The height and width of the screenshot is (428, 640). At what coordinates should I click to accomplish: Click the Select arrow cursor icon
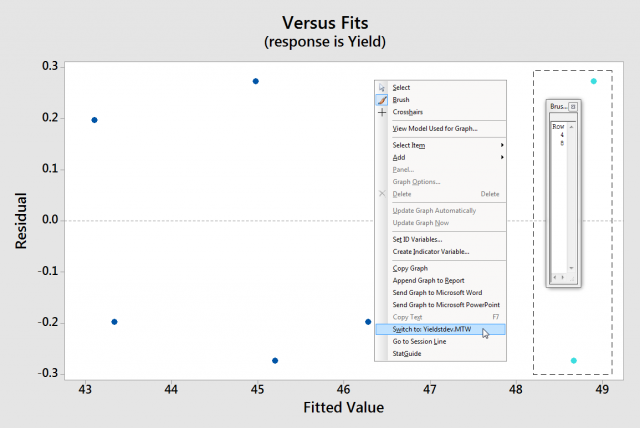(382, 88)
